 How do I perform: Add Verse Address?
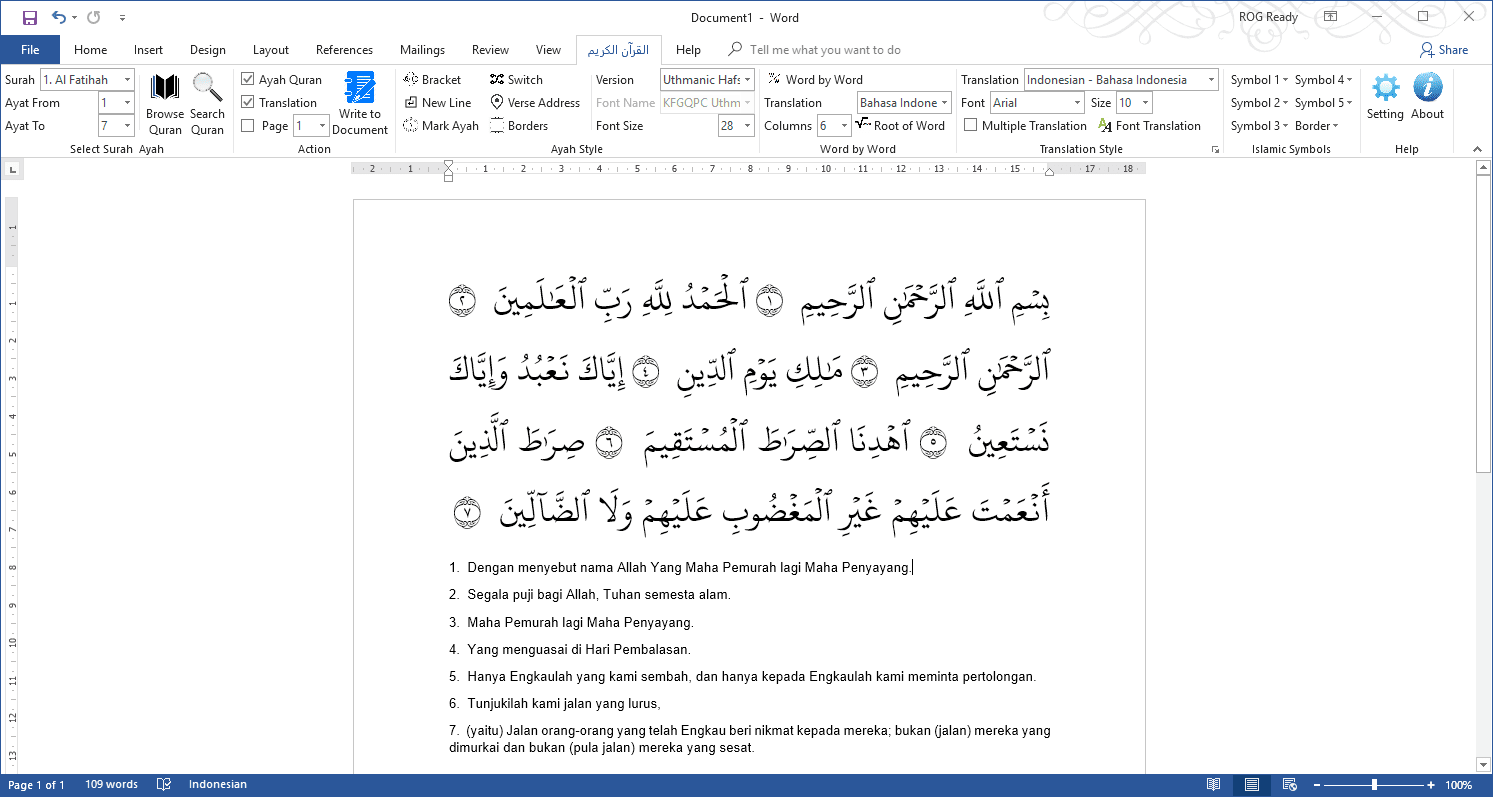(x=535, y=103)
